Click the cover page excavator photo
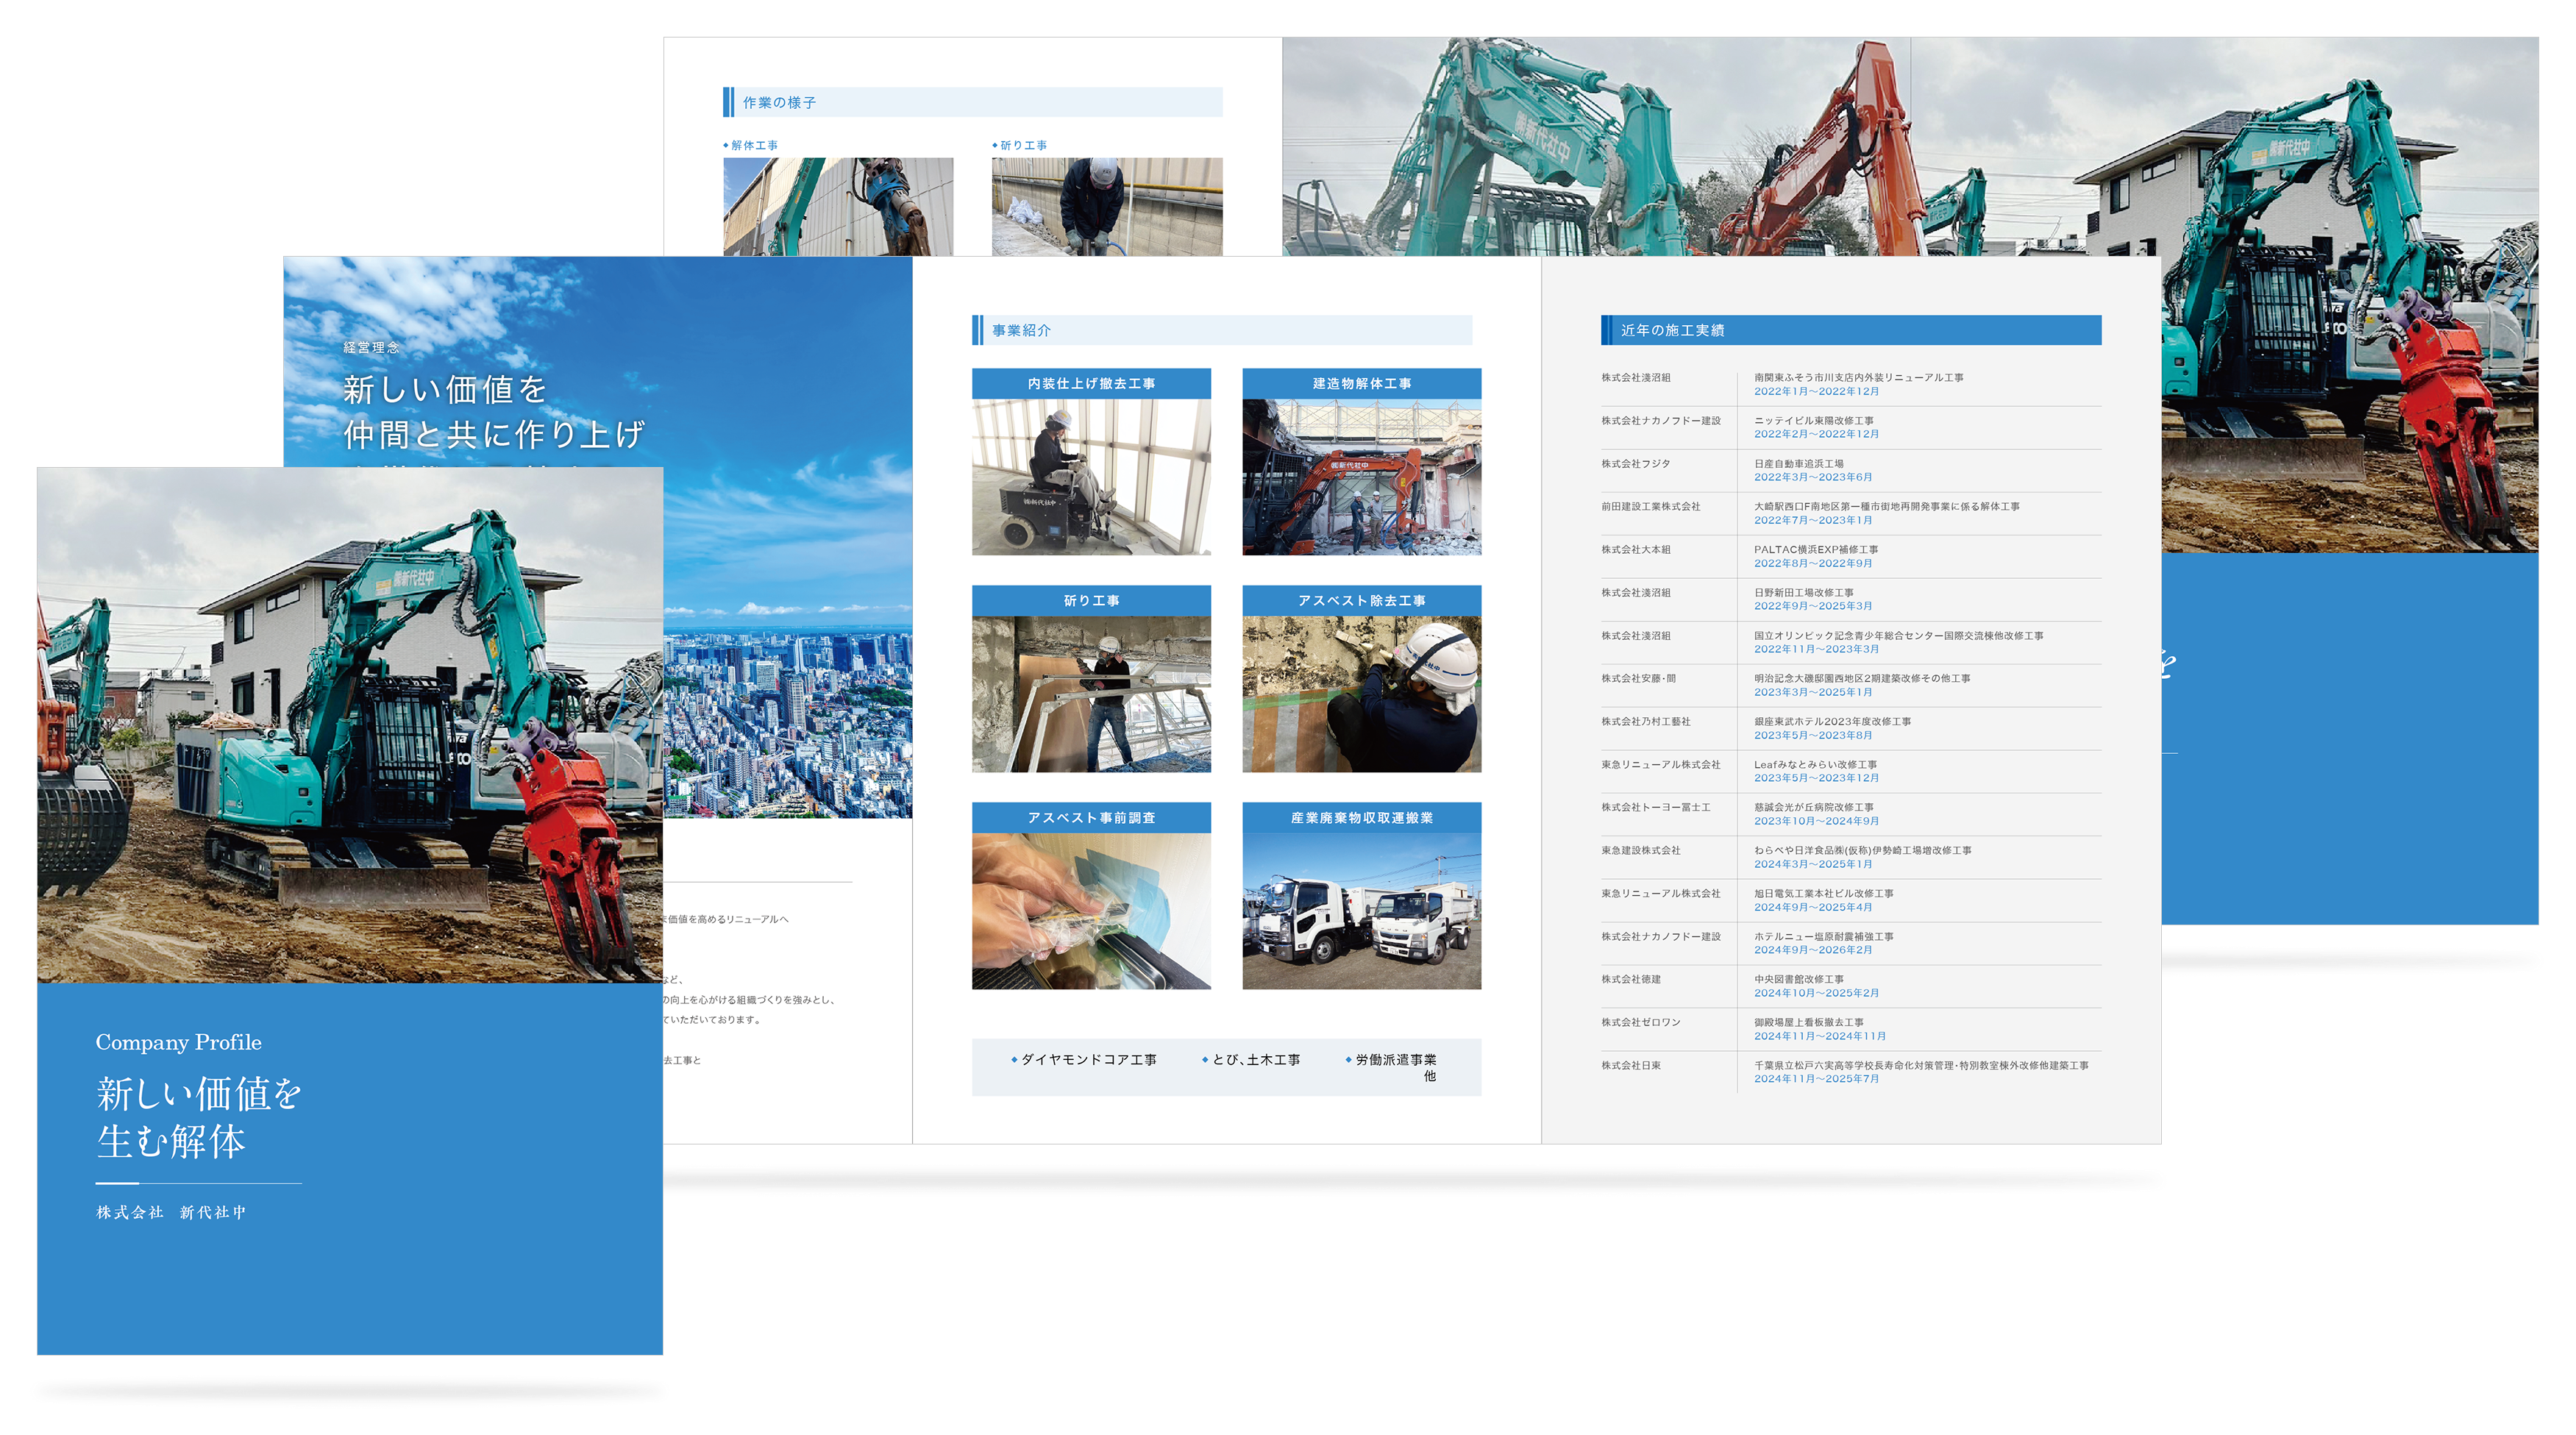The width and height of the screenshot is (2576, 1435). (x=350, y=725)
